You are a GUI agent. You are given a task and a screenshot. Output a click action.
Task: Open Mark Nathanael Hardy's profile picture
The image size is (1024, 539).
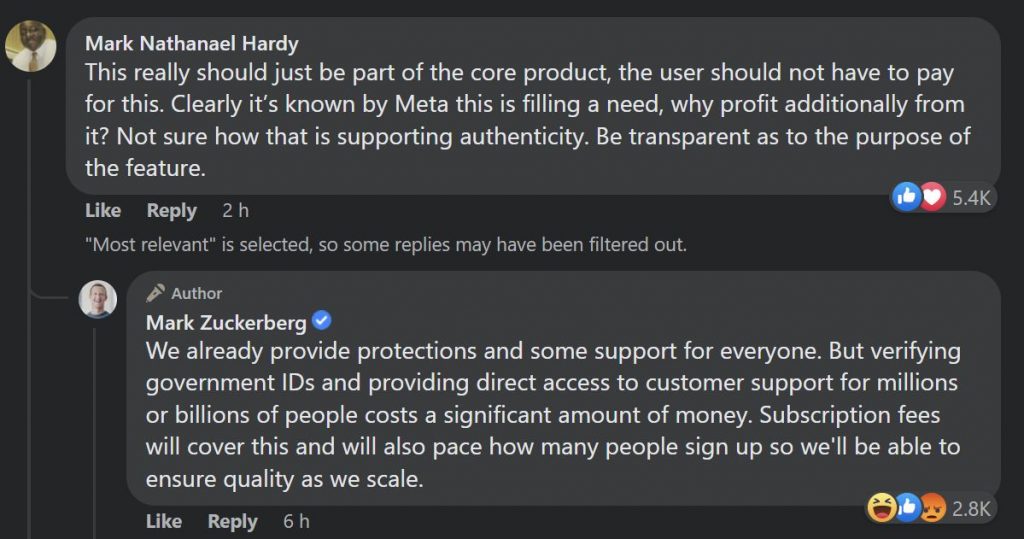click(31, 46)
